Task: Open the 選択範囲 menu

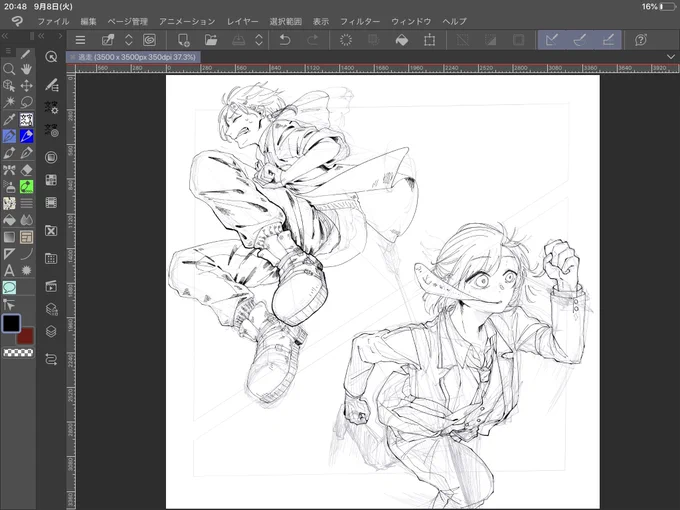Action: click(x=285, y=21)
